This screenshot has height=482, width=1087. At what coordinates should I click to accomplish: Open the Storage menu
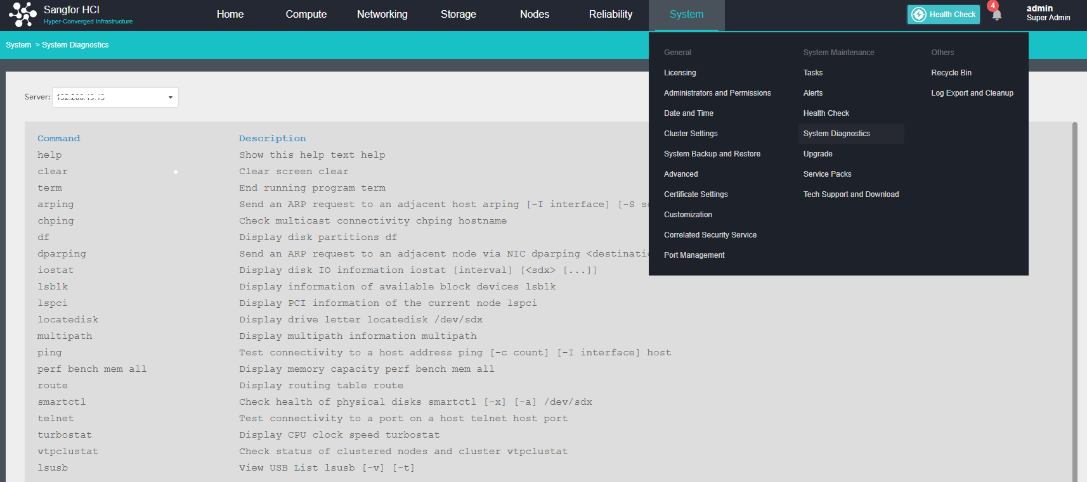pos(458,15)
